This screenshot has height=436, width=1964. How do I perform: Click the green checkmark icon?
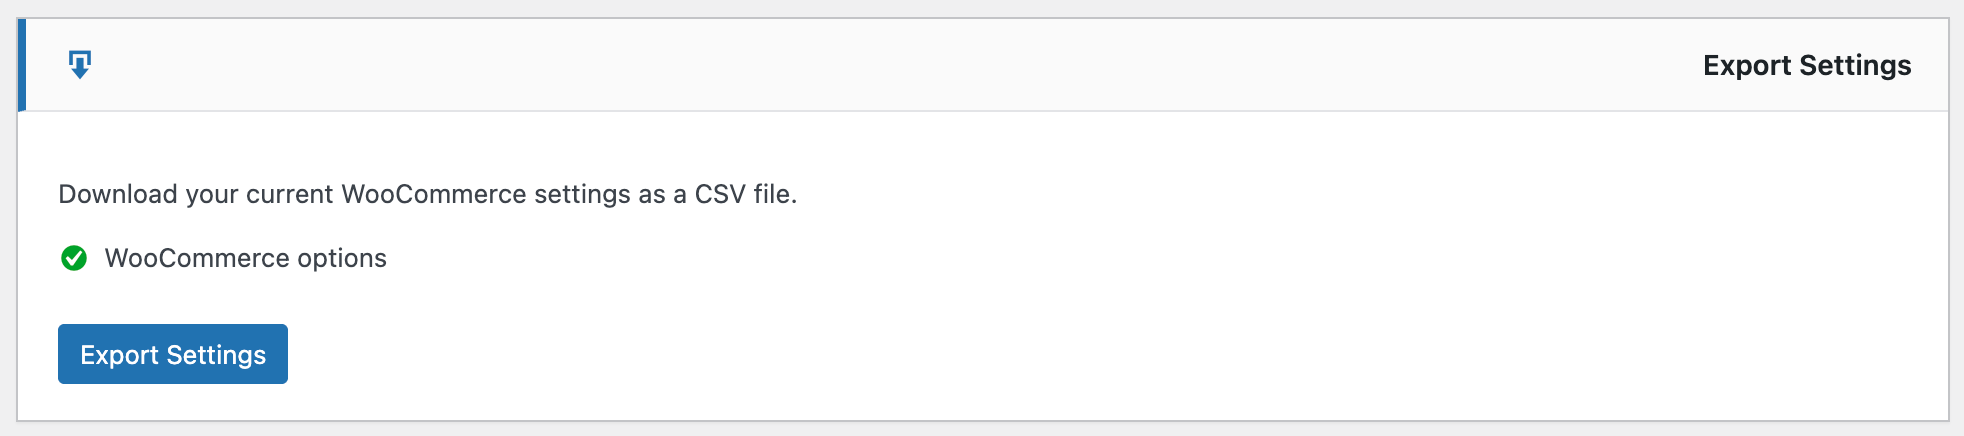74,258
